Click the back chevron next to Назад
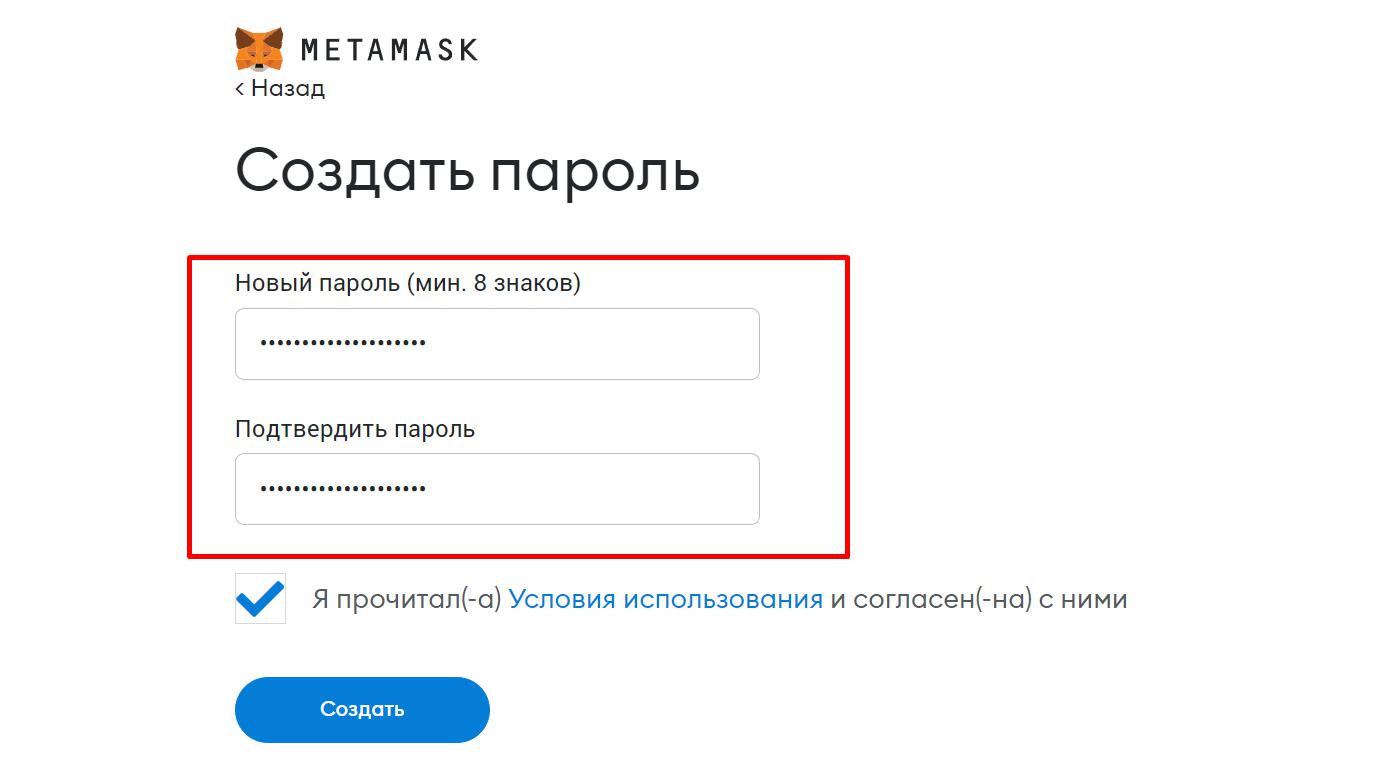The height and width of the screenshot is (770, 1392). click(240, 88)
